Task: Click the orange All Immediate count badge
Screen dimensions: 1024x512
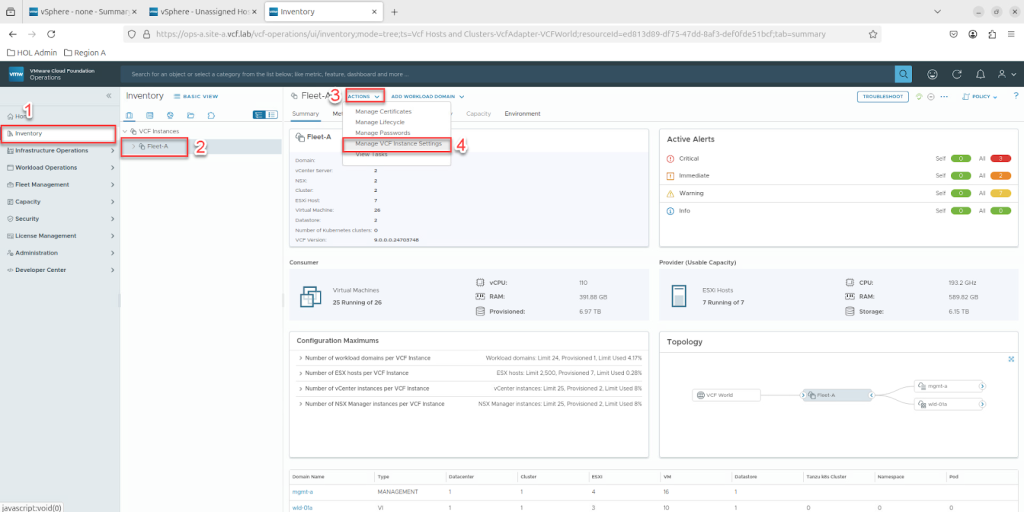Action: coord(1000,176)
